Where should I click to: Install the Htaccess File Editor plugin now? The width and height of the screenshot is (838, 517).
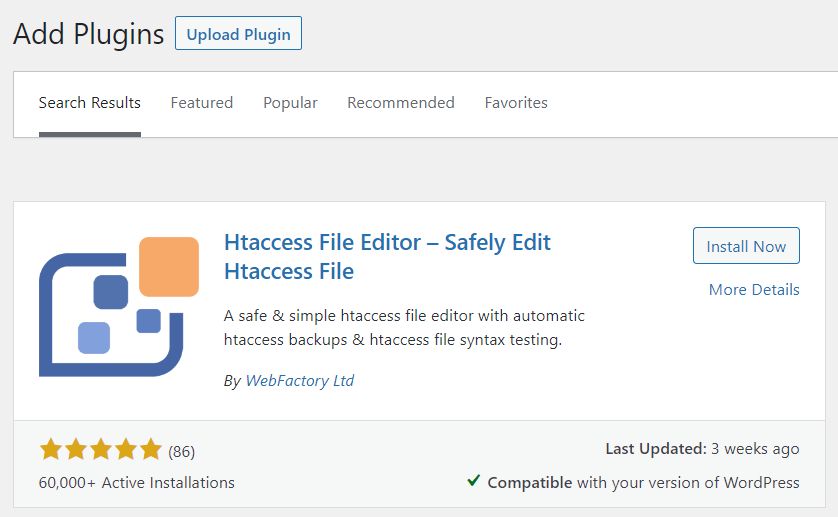(746, 246)
